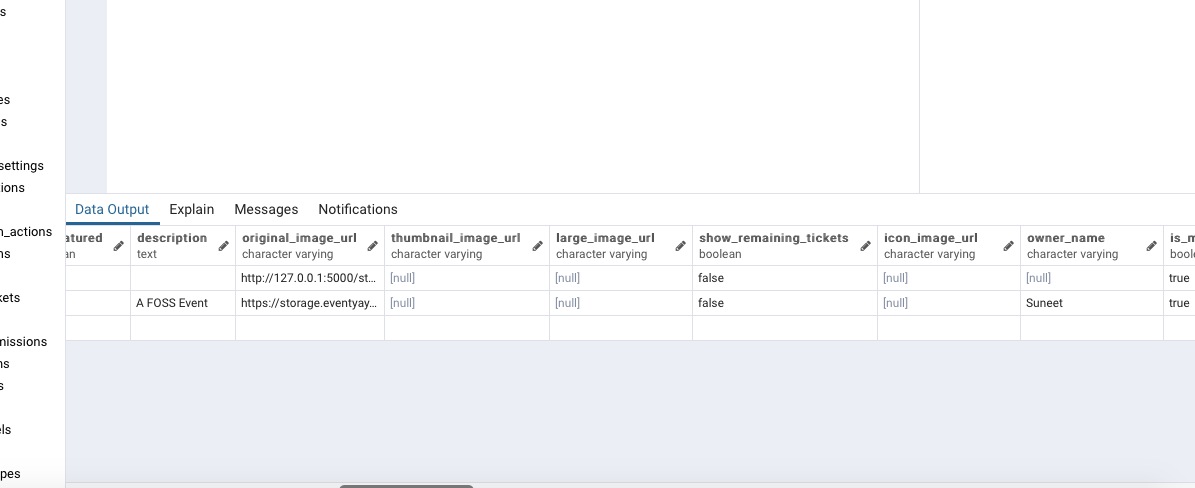Select the large_image_url column header

621,246
